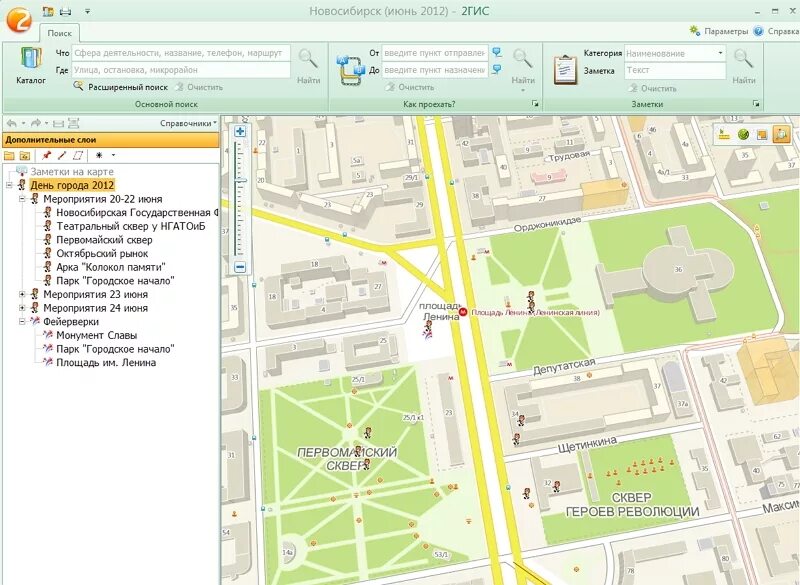Click the fit-to-screen icon in left panel toolbar

pos(73,123)
